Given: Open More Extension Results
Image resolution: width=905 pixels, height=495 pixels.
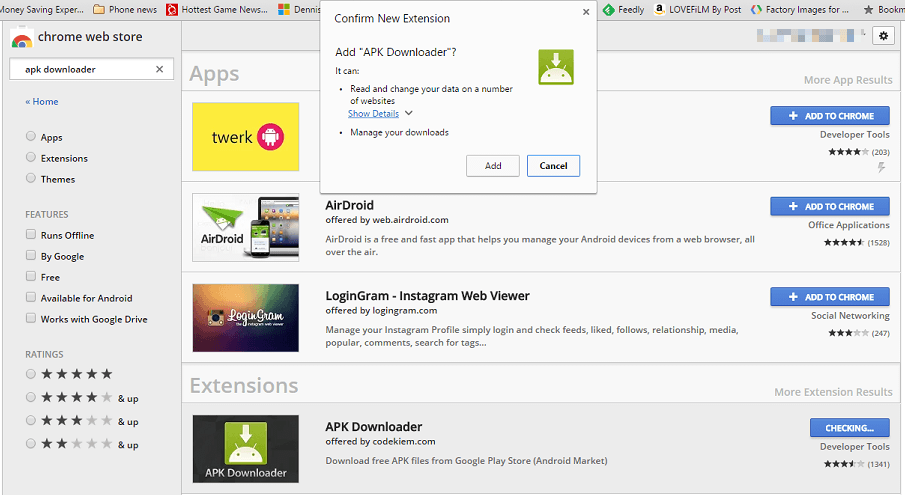Looking at the screenshot, I should (833, 392).
